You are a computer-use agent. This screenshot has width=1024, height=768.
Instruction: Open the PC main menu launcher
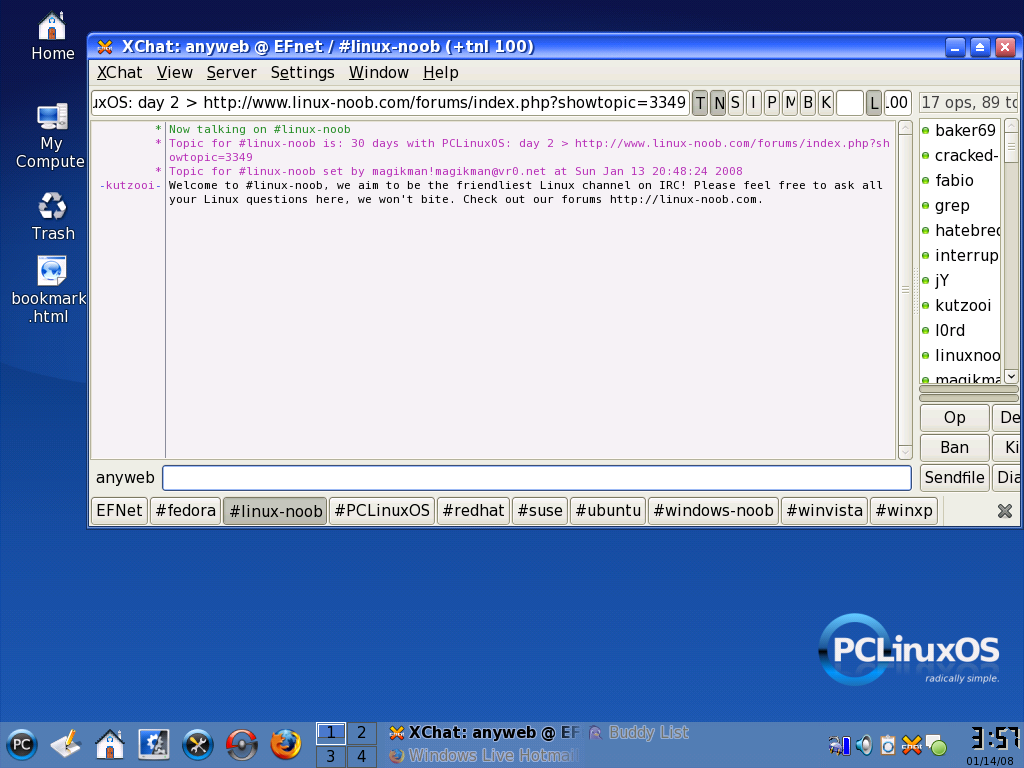click(22, 744)
